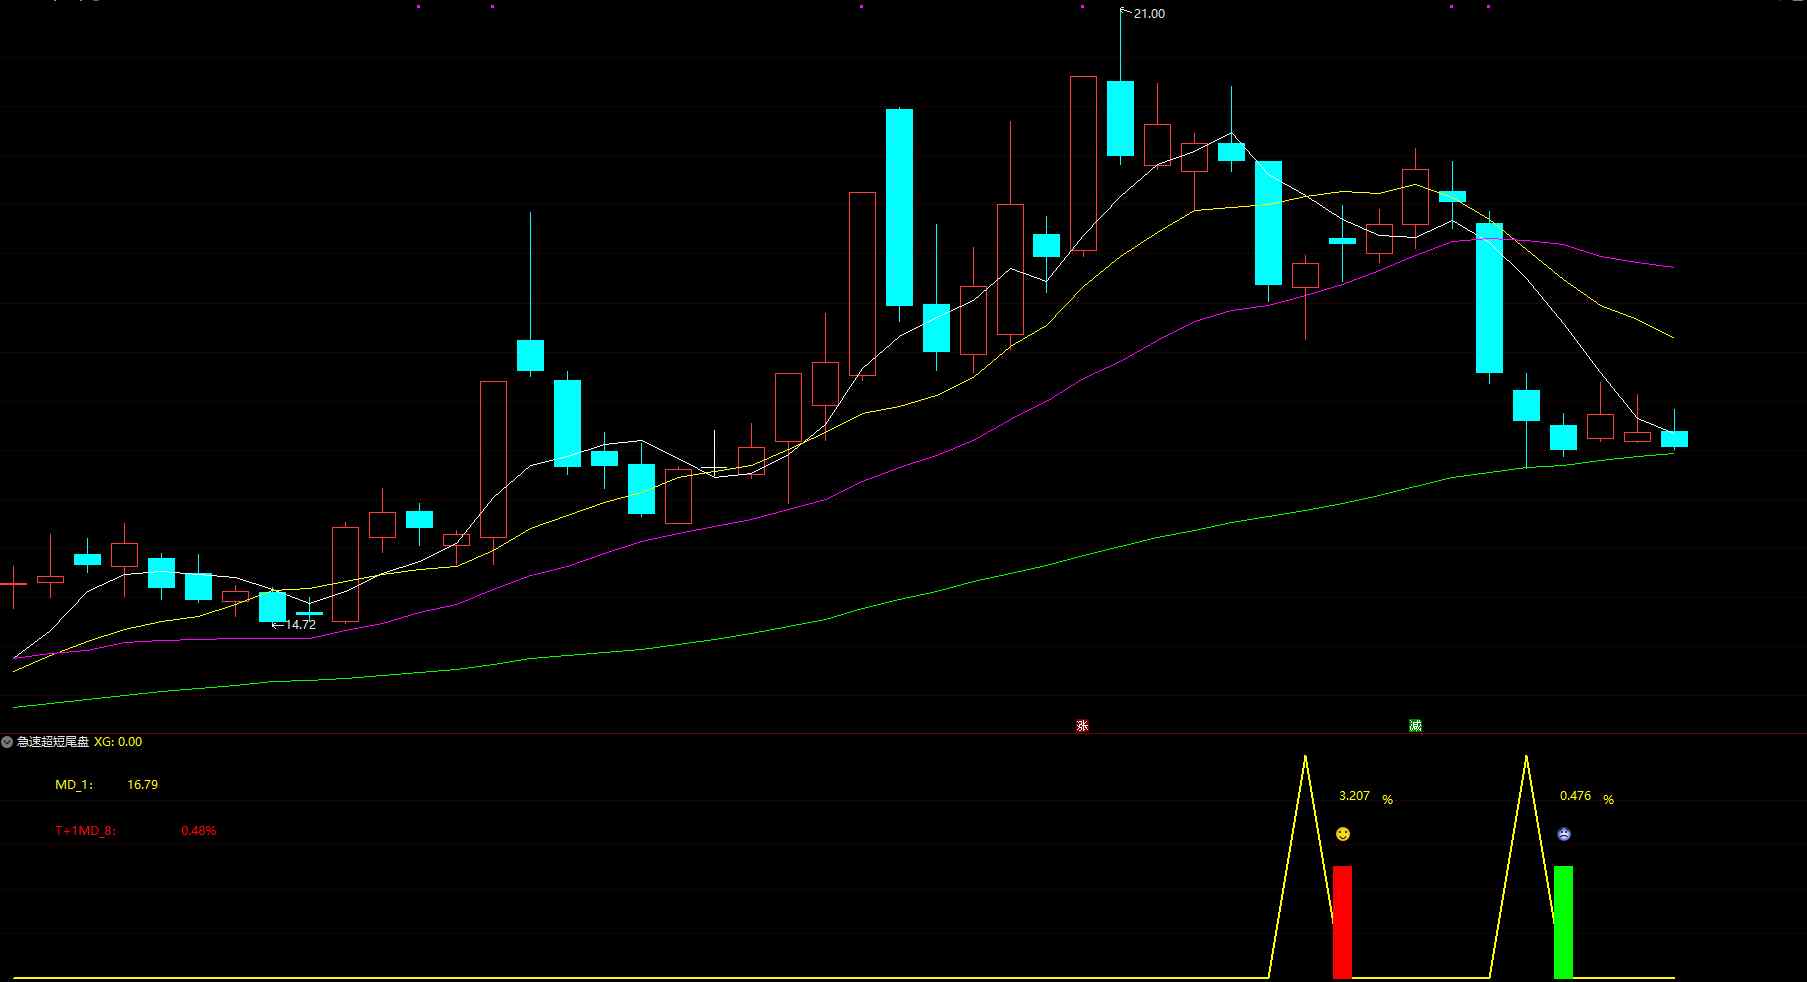The height and width of the screenshot is (982, 1807).
Task: Select the tallest cyan candlestick near the chart middle
Action: tap(899, 207)
